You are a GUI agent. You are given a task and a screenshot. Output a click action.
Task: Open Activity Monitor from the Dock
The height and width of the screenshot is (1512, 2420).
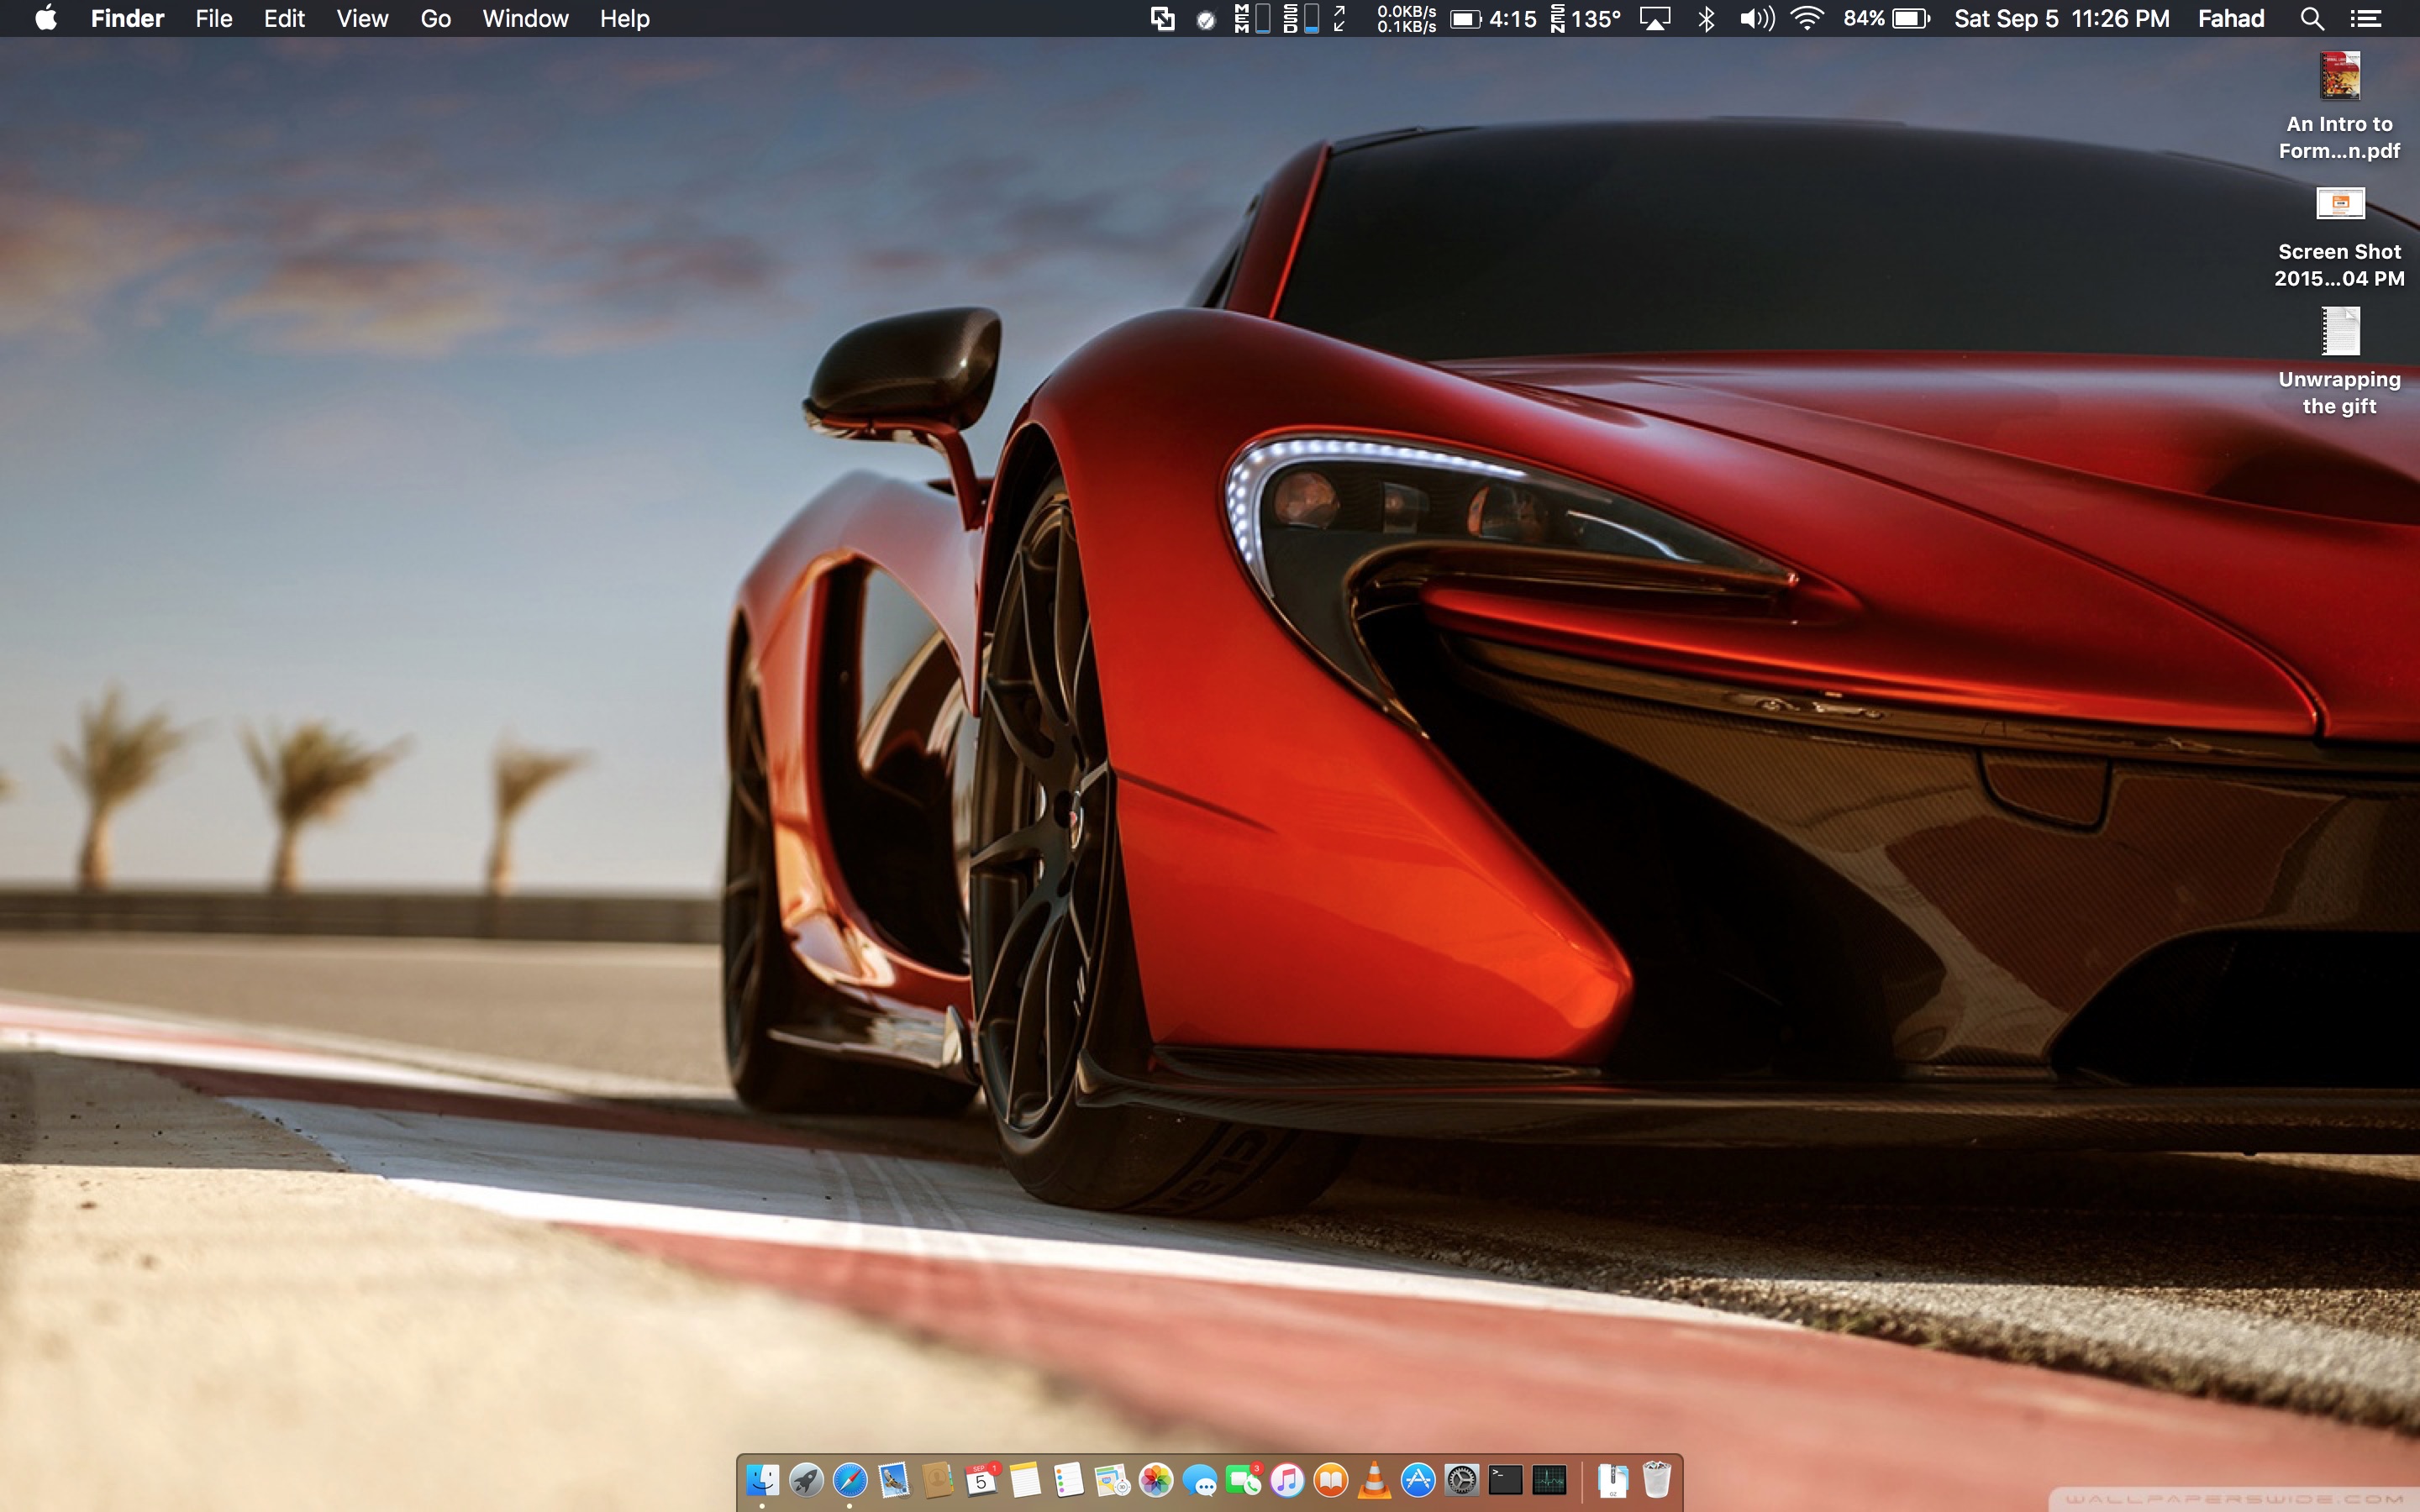[x=1549, y=1479]
